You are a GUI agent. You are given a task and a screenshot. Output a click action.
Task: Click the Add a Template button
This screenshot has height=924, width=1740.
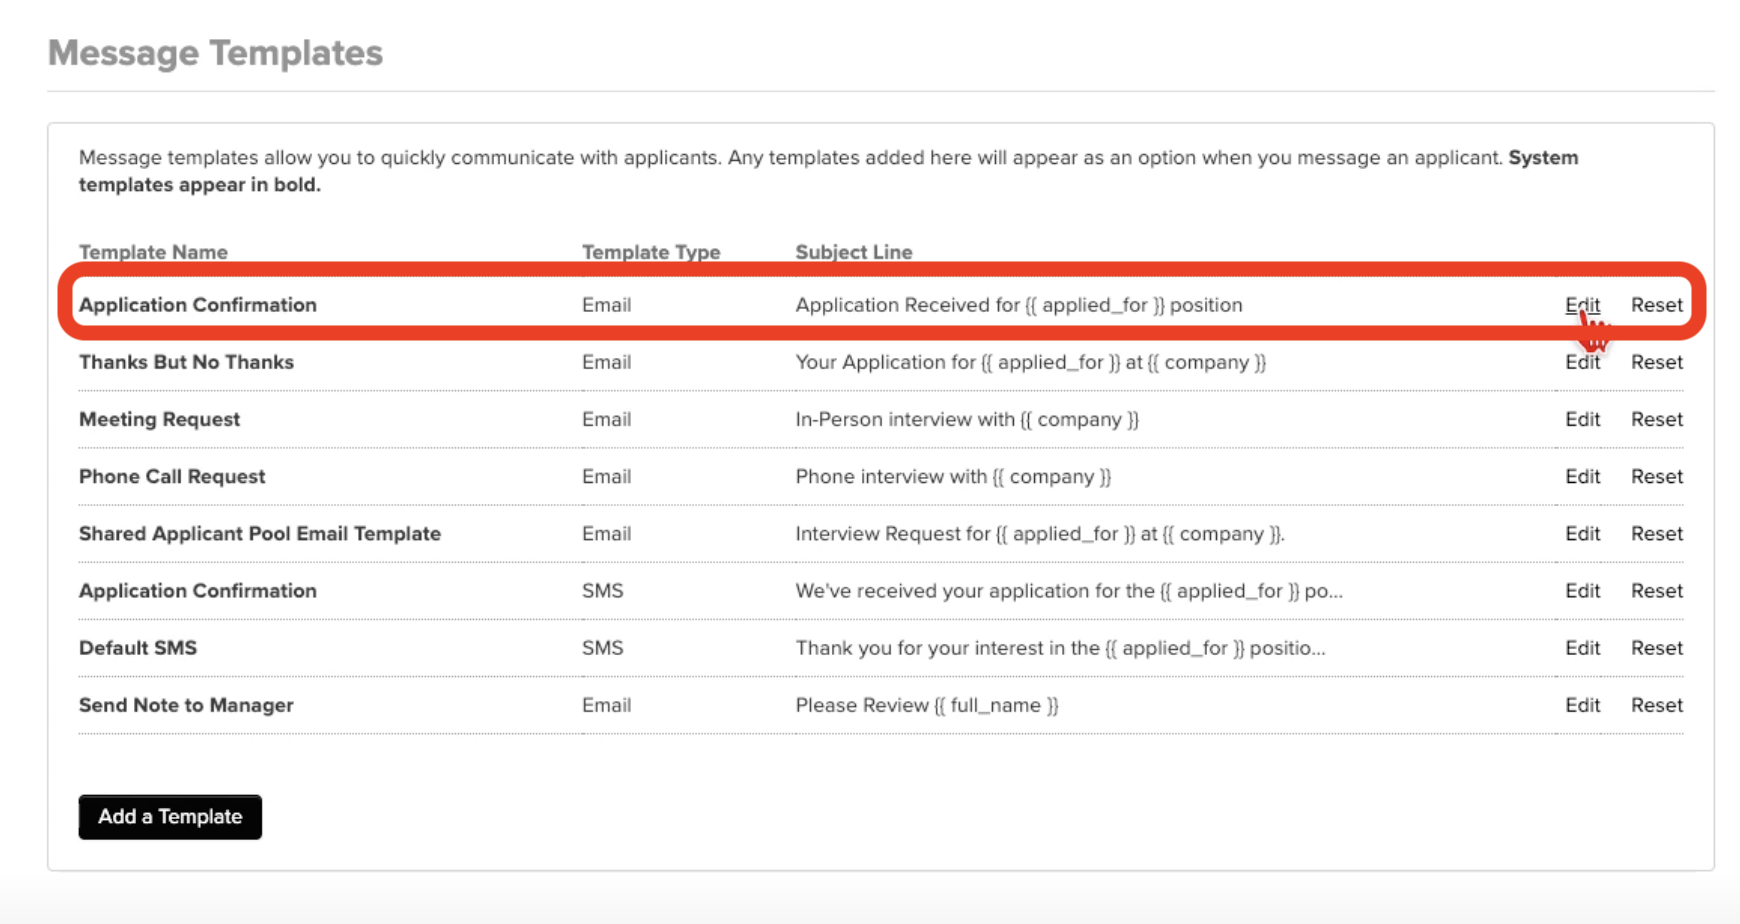point(170,816)
